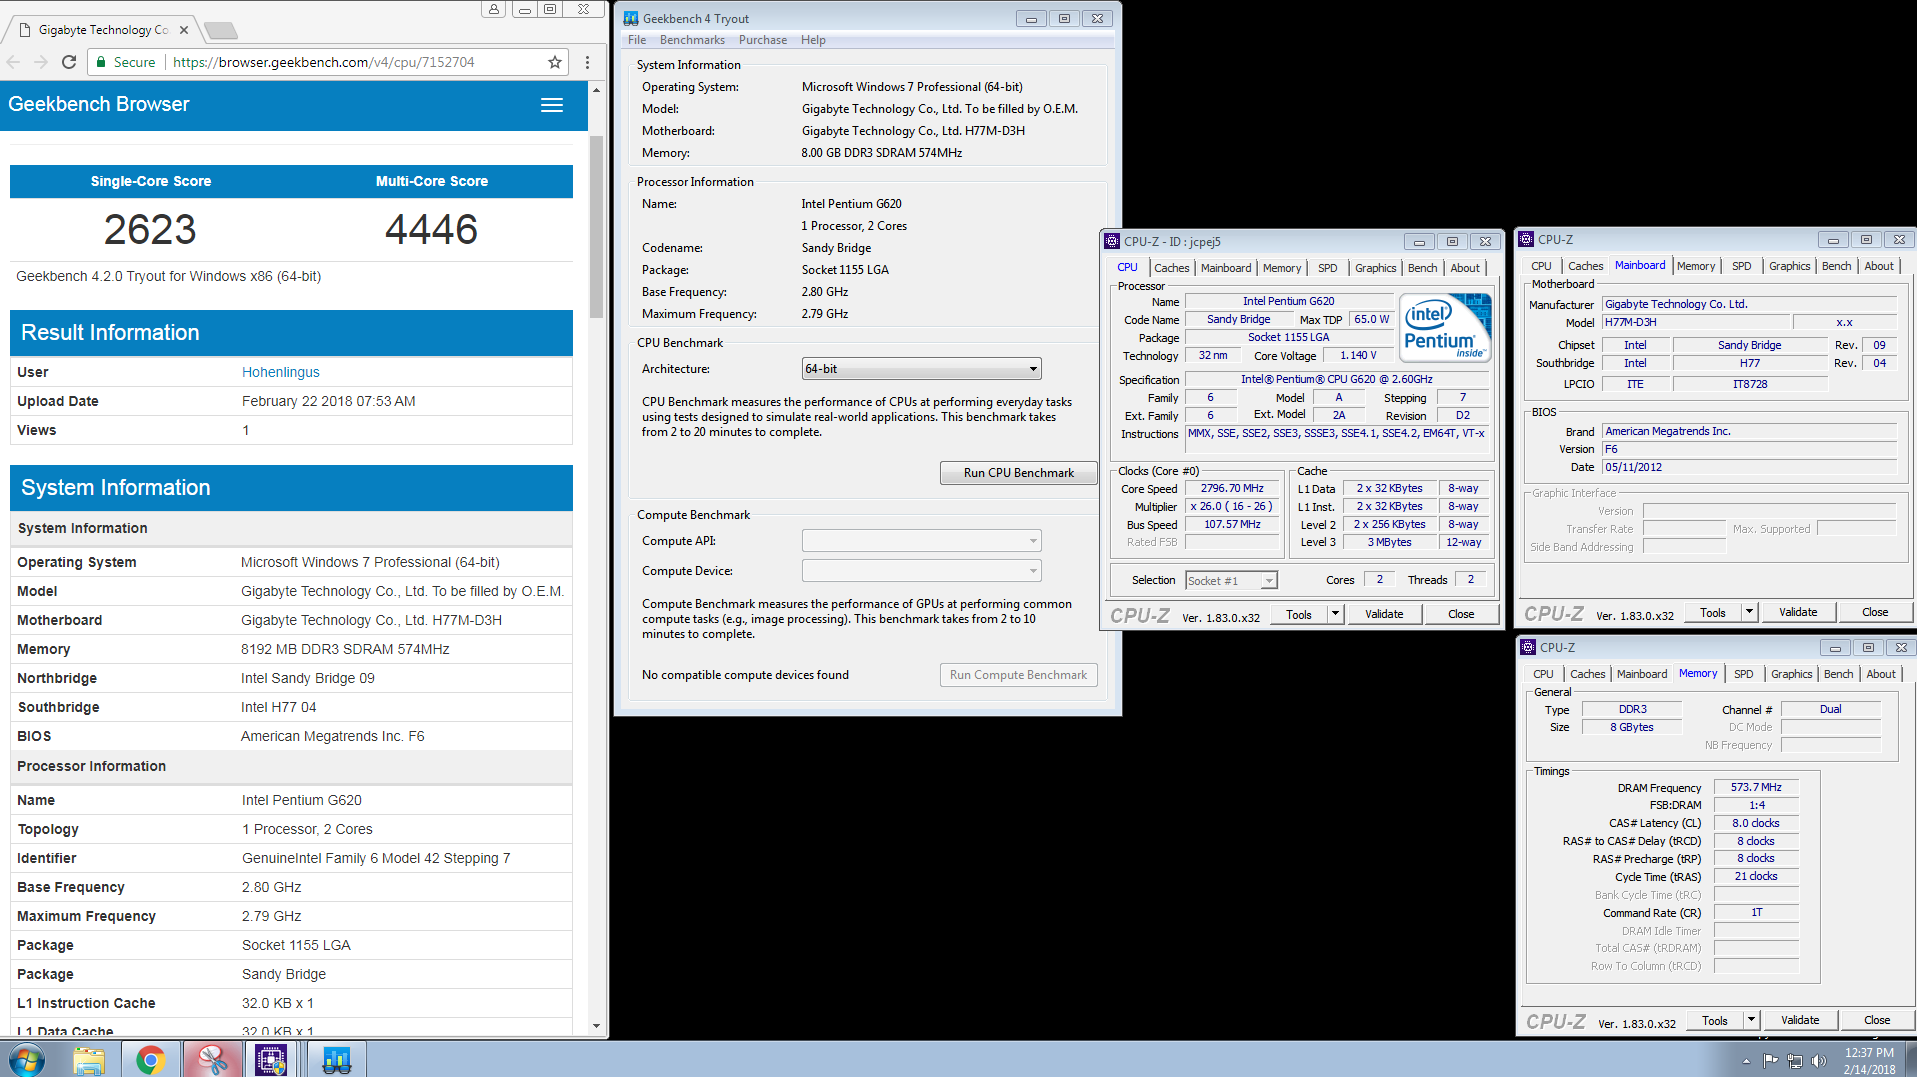
Task: Go forward in Chrome browser
Action: (41, 62)
